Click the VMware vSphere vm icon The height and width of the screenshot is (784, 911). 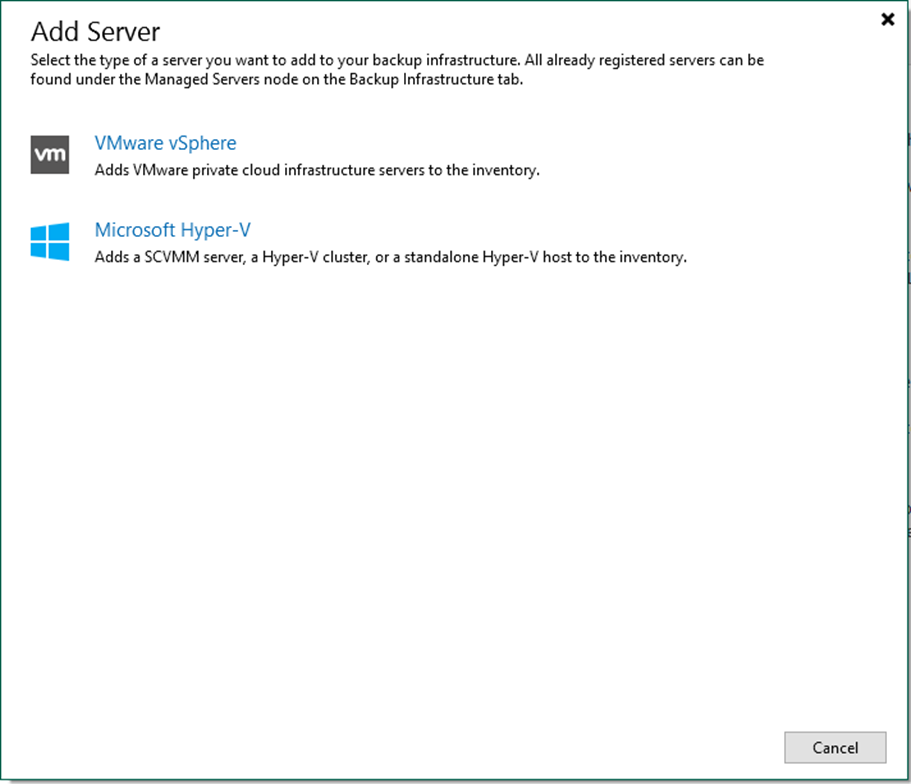pyautogui.click(x=50, y=155)
